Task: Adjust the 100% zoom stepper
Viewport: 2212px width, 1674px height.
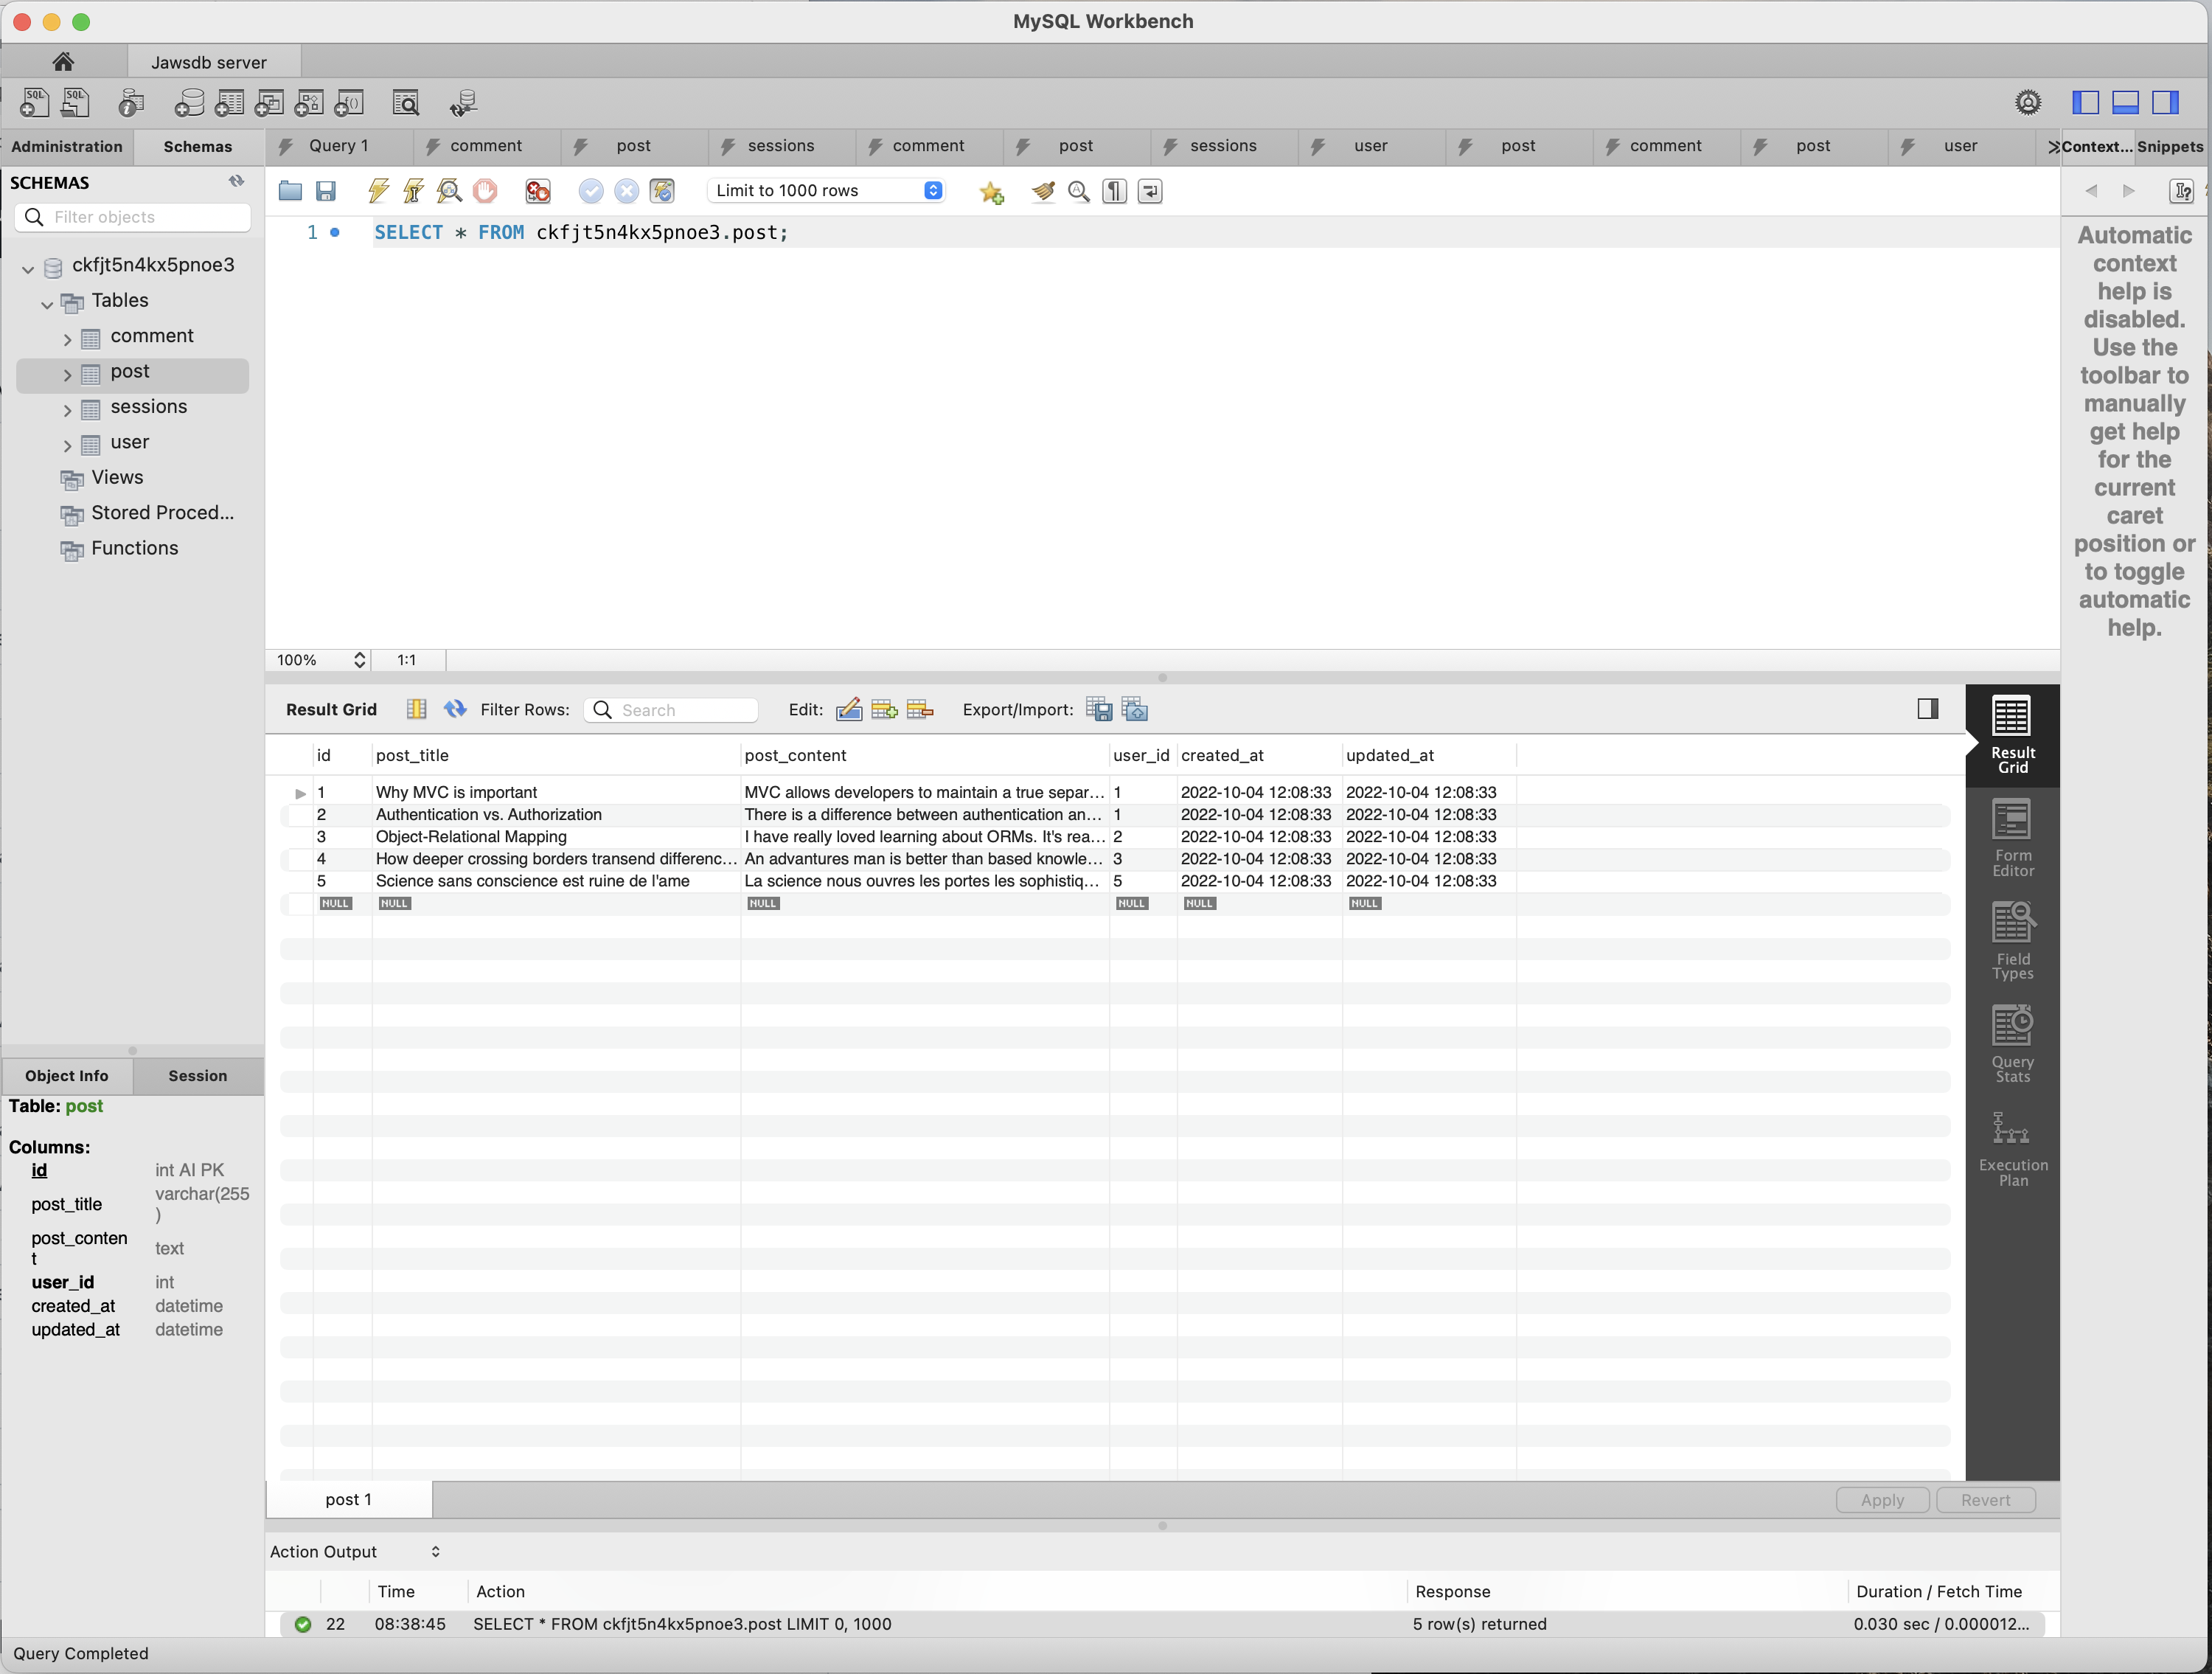Action: click(359, 660)
